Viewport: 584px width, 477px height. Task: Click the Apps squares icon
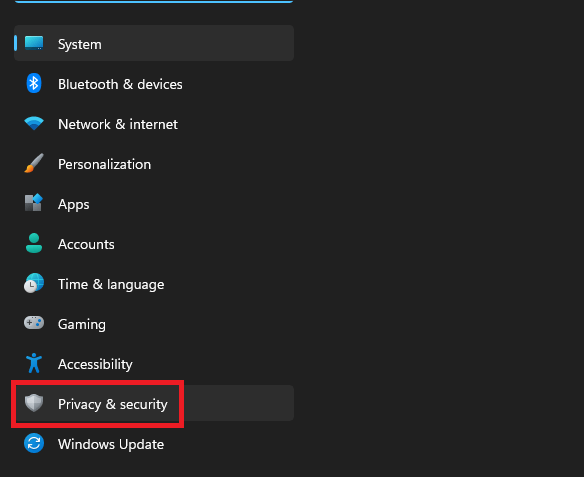coord(34,203)
